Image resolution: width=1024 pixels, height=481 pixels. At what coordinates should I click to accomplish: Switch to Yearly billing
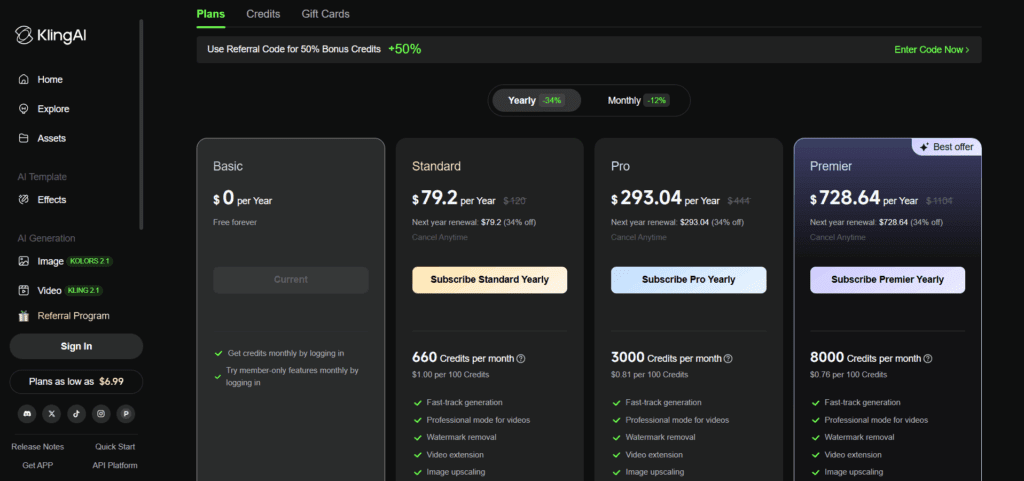coord(536,101)
